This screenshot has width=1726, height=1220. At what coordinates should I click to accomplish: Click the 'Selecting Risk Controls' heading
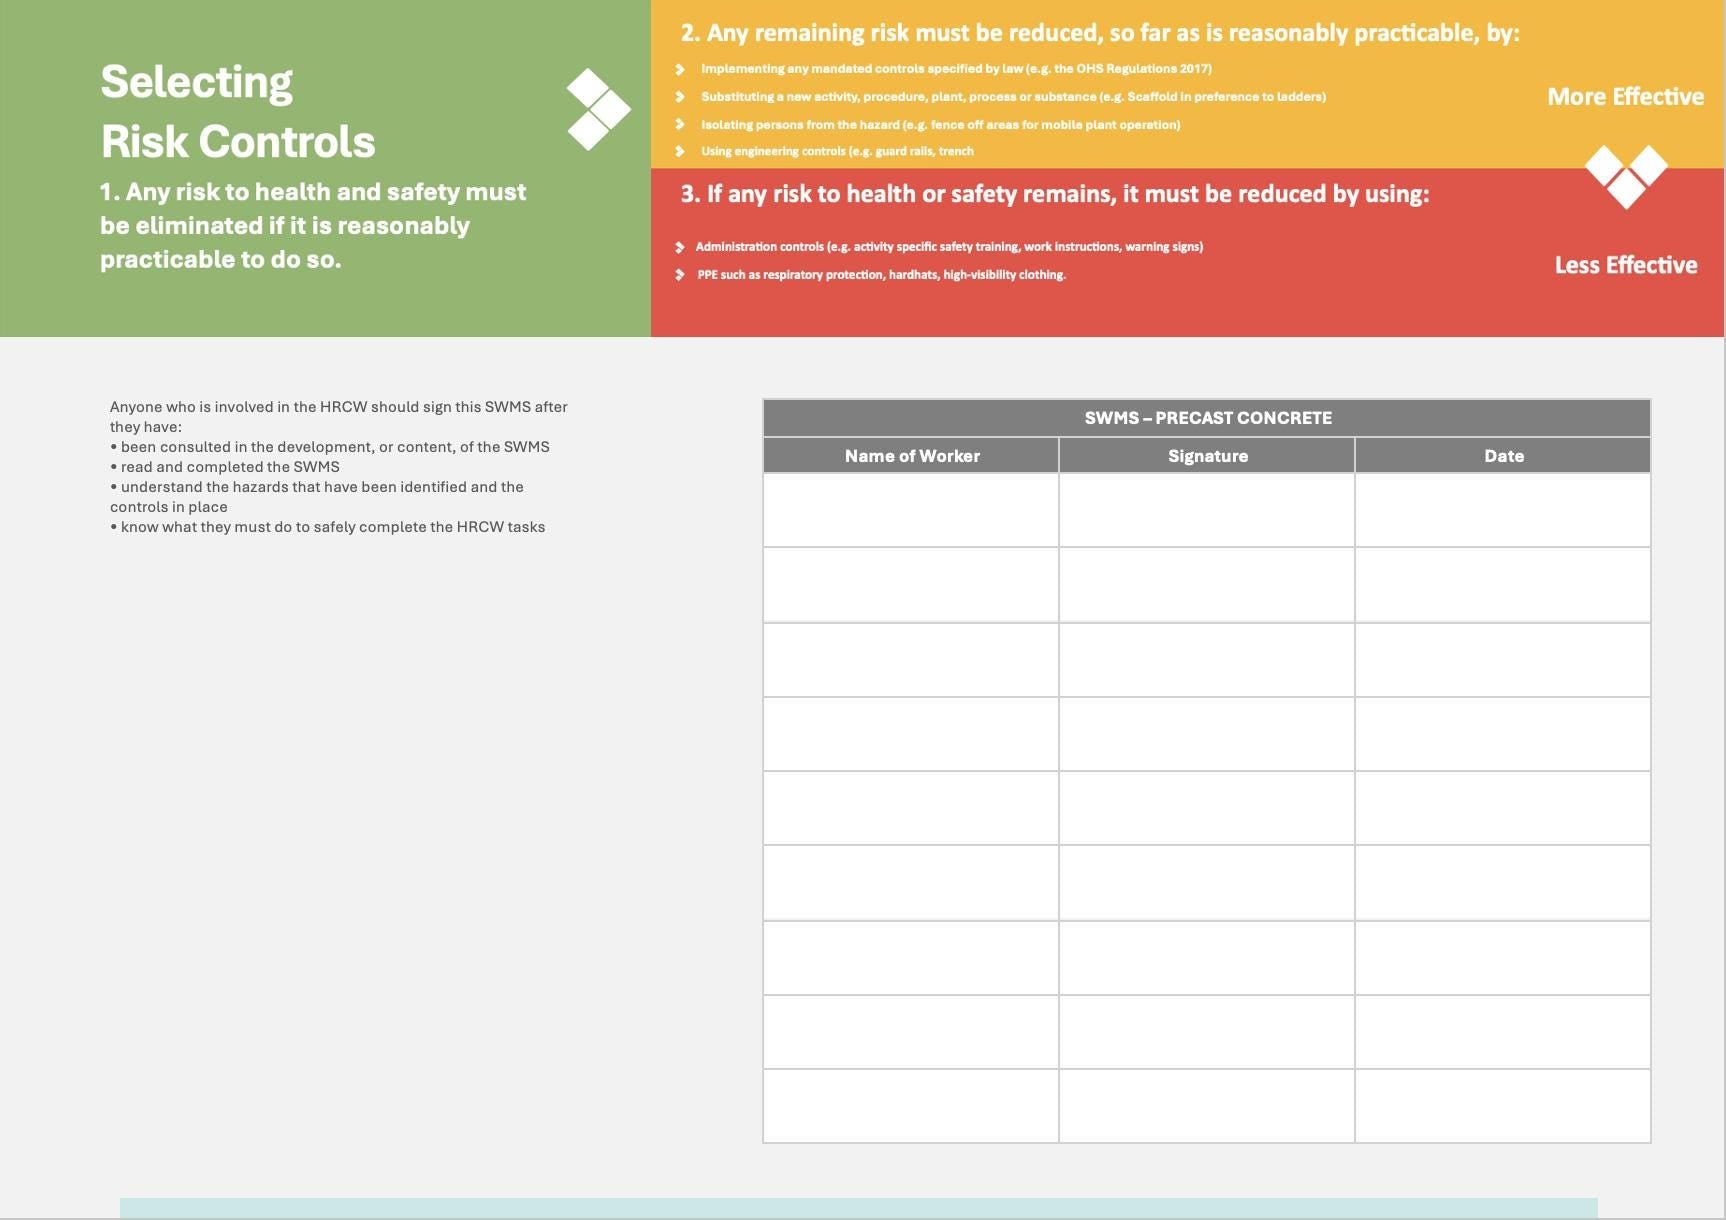pos(238,111)
